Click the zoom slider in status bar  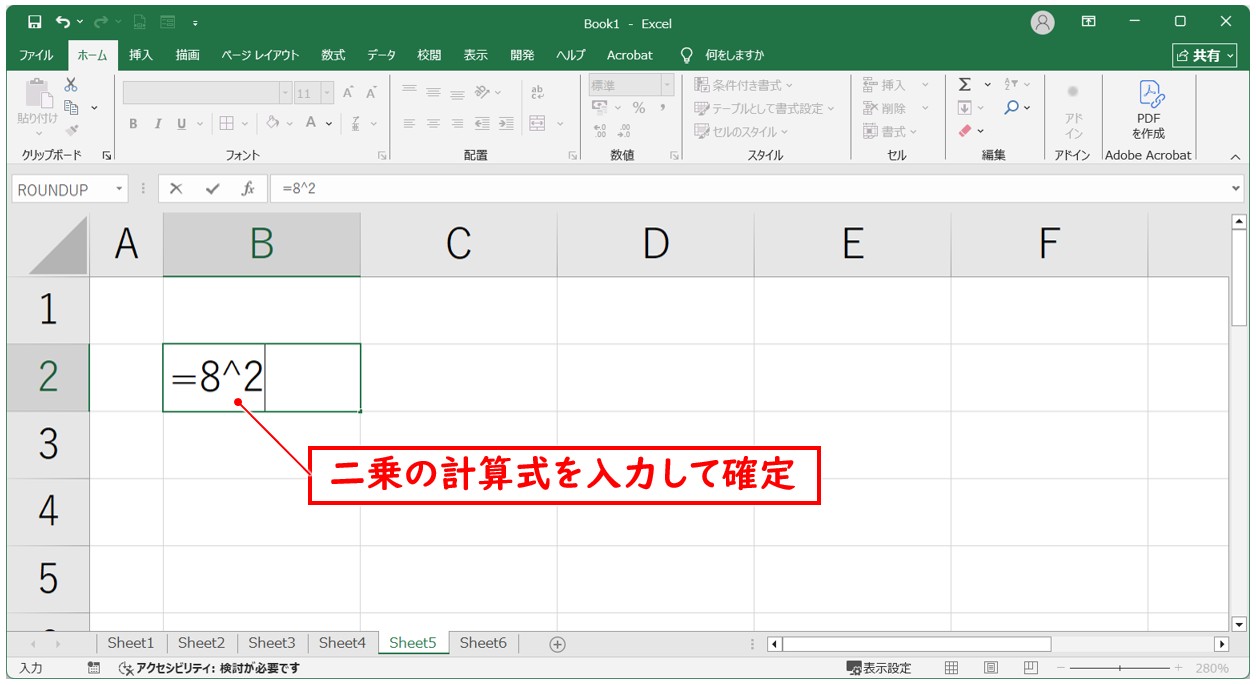pyautogui.click(x=1120, y=668)
